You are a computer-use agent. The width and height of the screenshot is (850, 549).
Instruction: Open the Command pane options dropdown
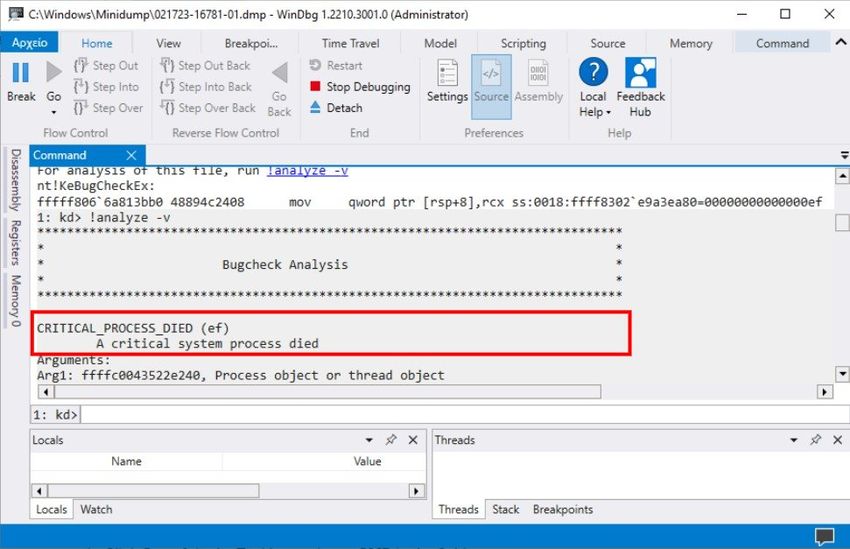coord(844,155)
